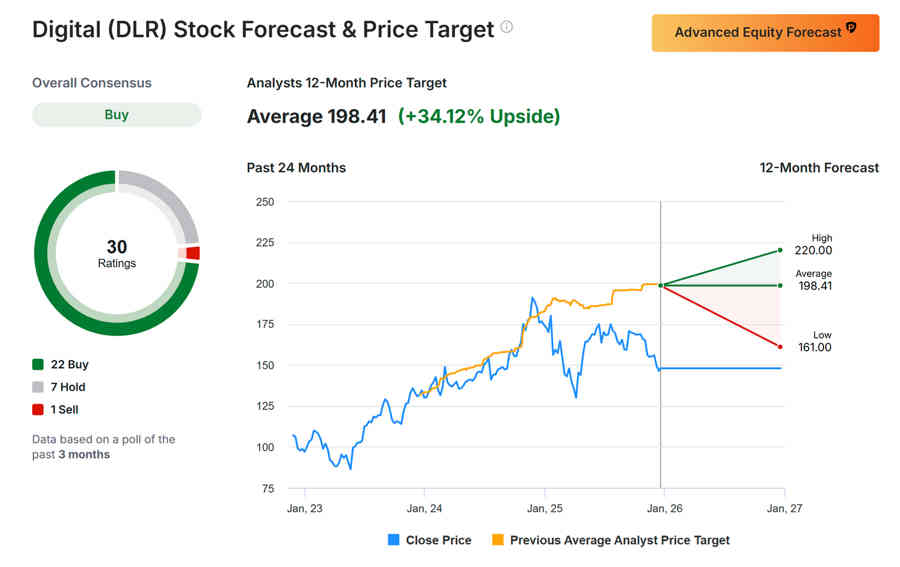Click the info icon beside the title
Screen dimensions: 900x567
pos(507,27)
